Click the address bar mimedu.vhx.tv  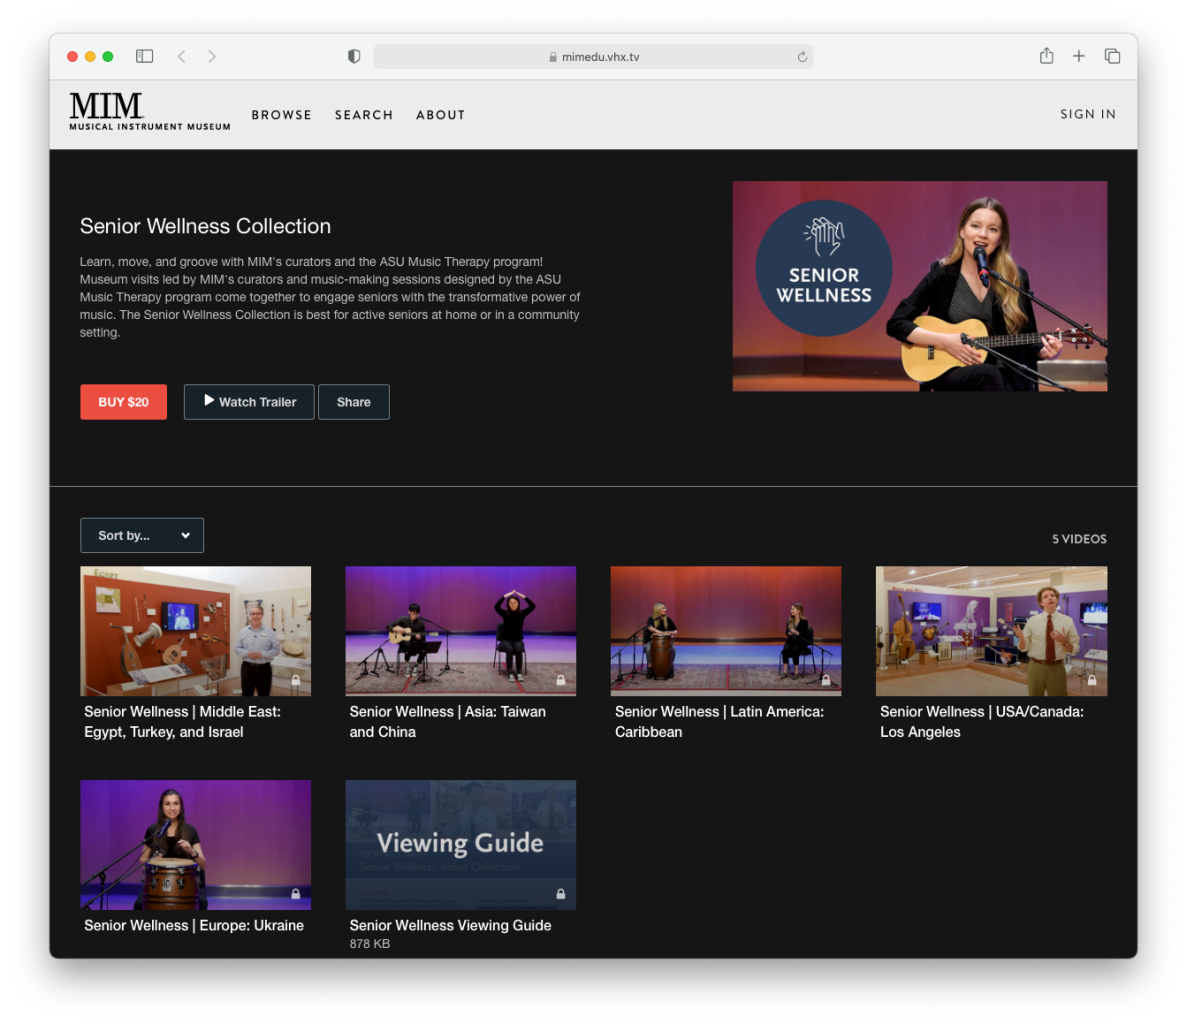click(593, 57)
